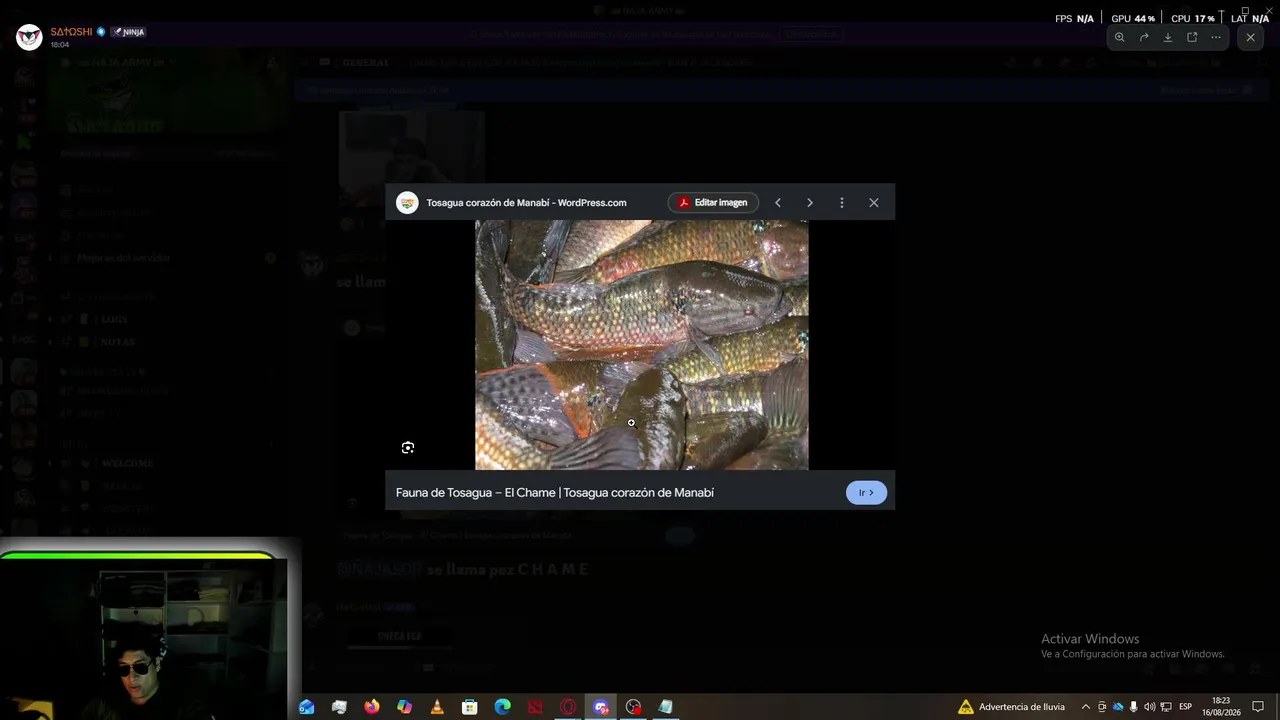Show hidden system tray icons

[1086, 707]
